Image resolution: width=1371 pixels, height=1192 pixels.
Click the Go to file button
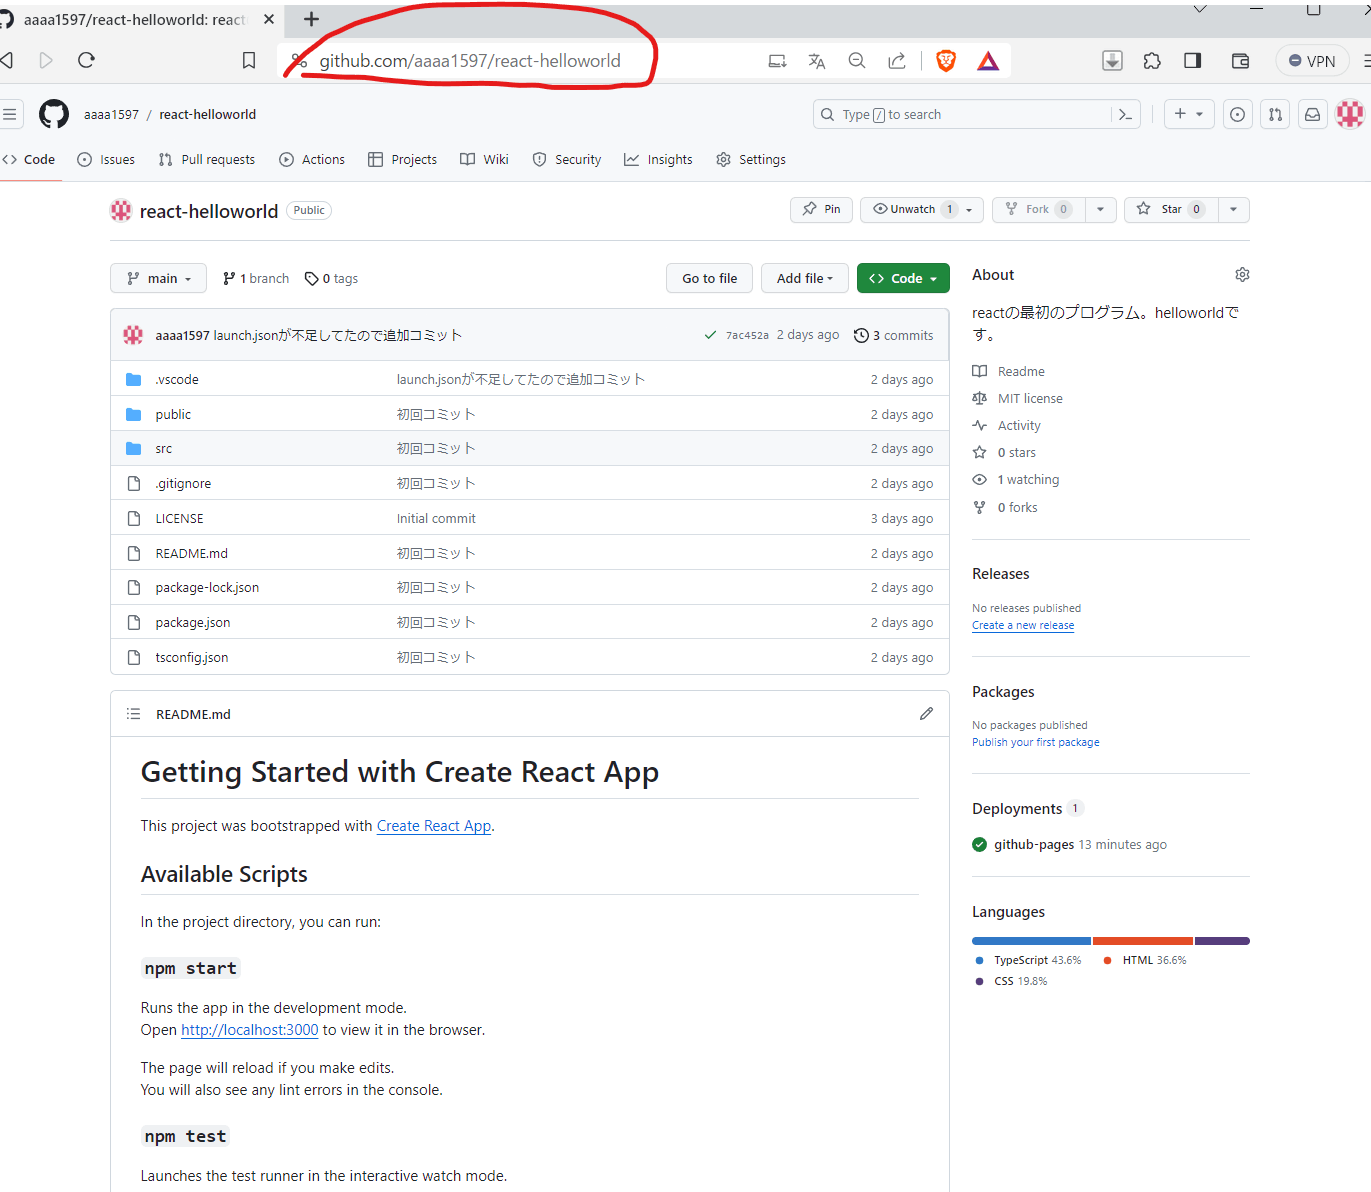710,278
